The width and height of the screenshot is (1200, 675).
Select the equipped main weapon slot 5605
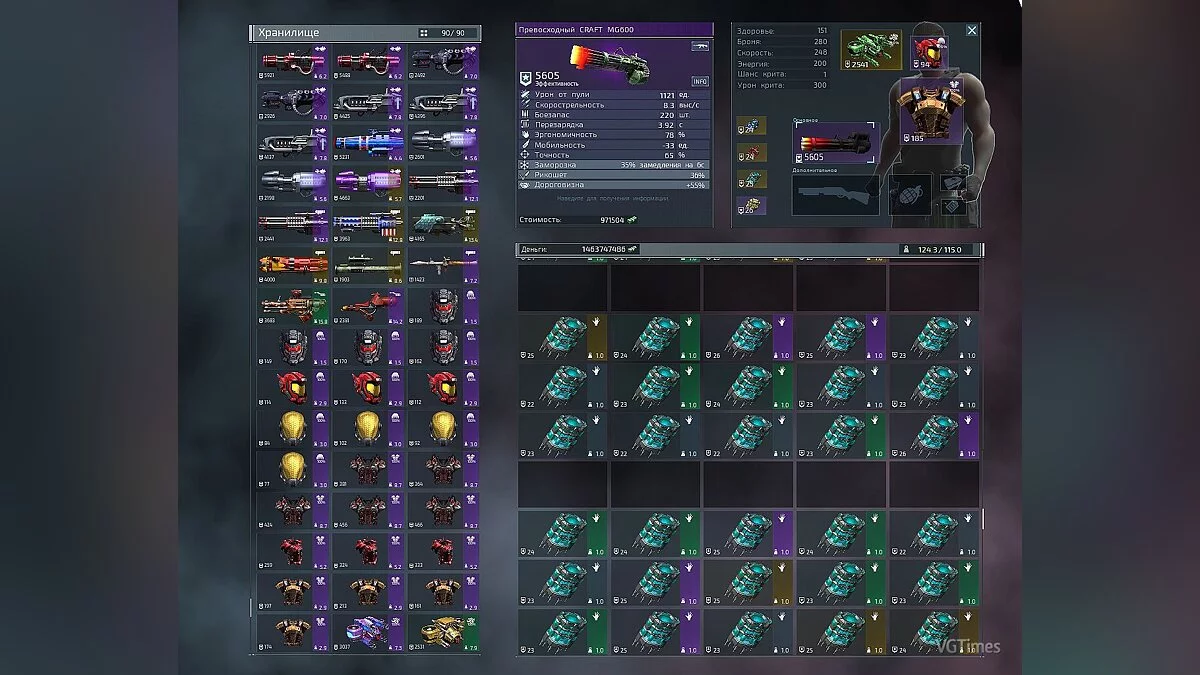coord(835,145)
